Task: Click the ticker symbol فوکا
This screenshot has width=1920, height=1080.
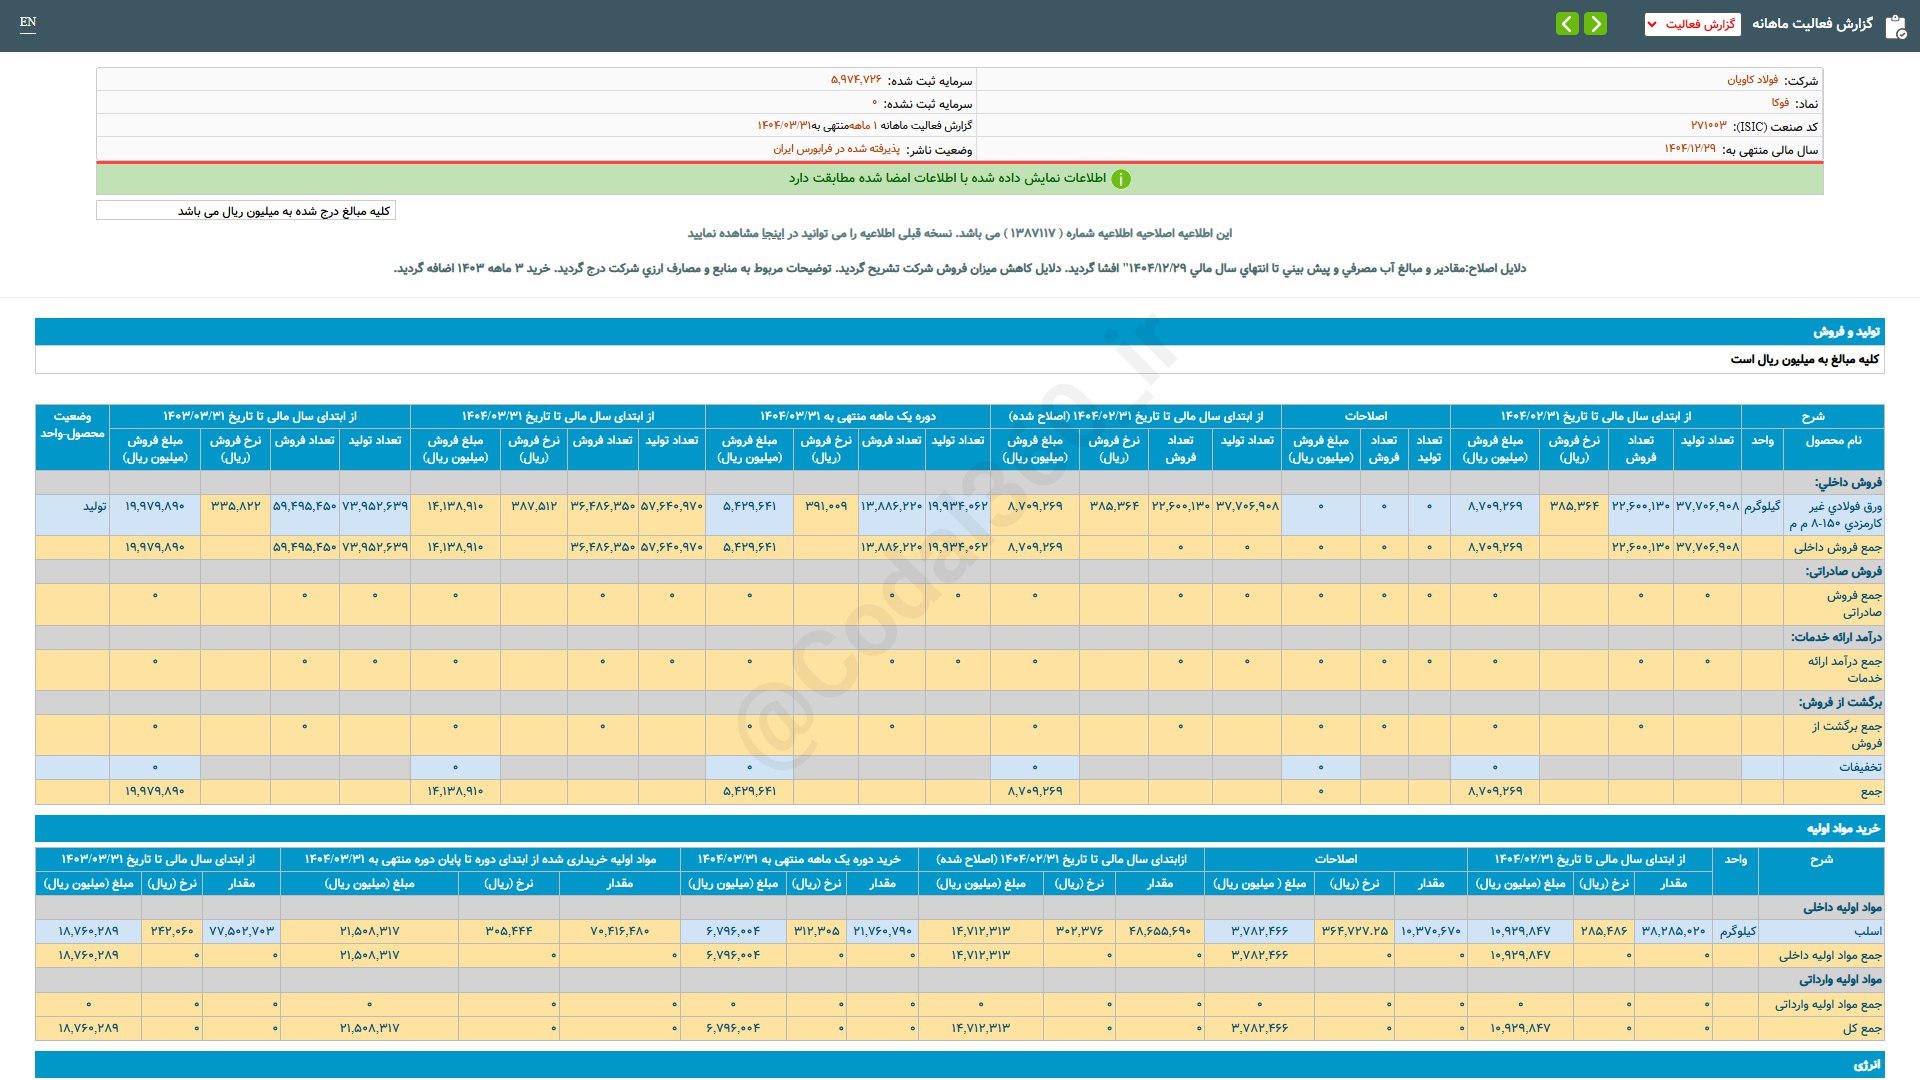Action: [x=1780, y=103]
